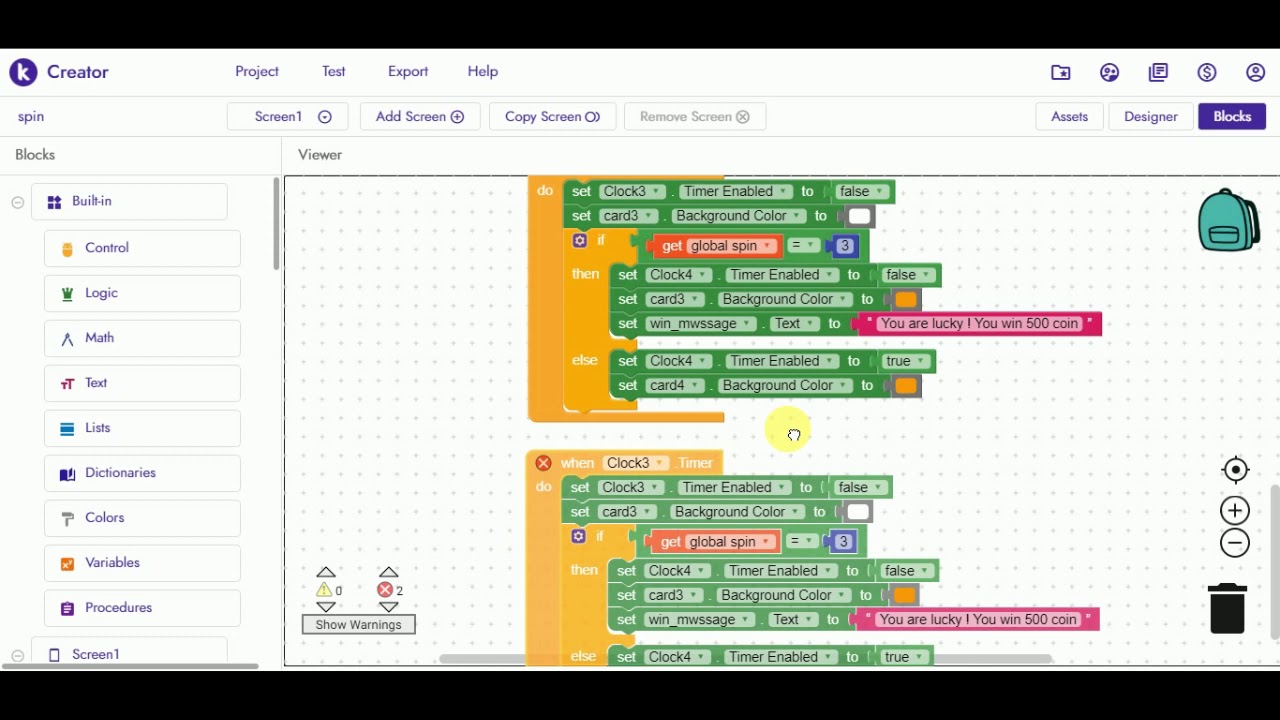Open the Test menu
Viewport: 1280px width, 720px height.
tap(334, 72)
